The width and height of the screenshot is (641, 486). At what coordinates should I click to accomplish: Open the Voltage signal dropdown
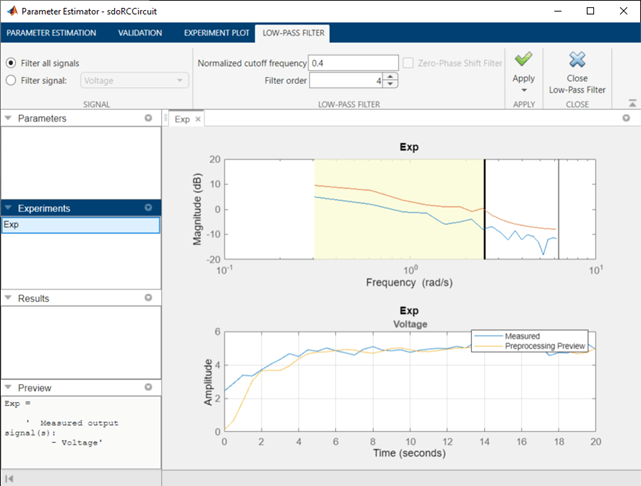pos(134,80)
